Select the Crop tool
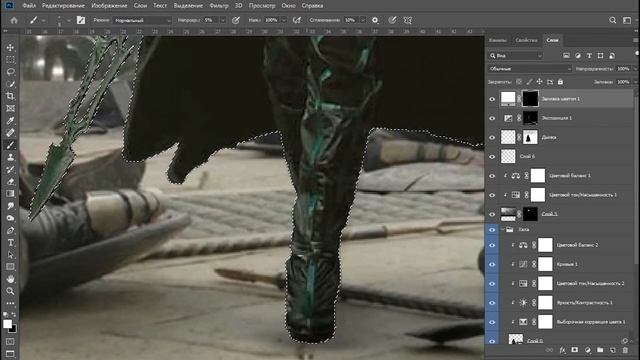This screenshot has height=360, width=640. 10,96
